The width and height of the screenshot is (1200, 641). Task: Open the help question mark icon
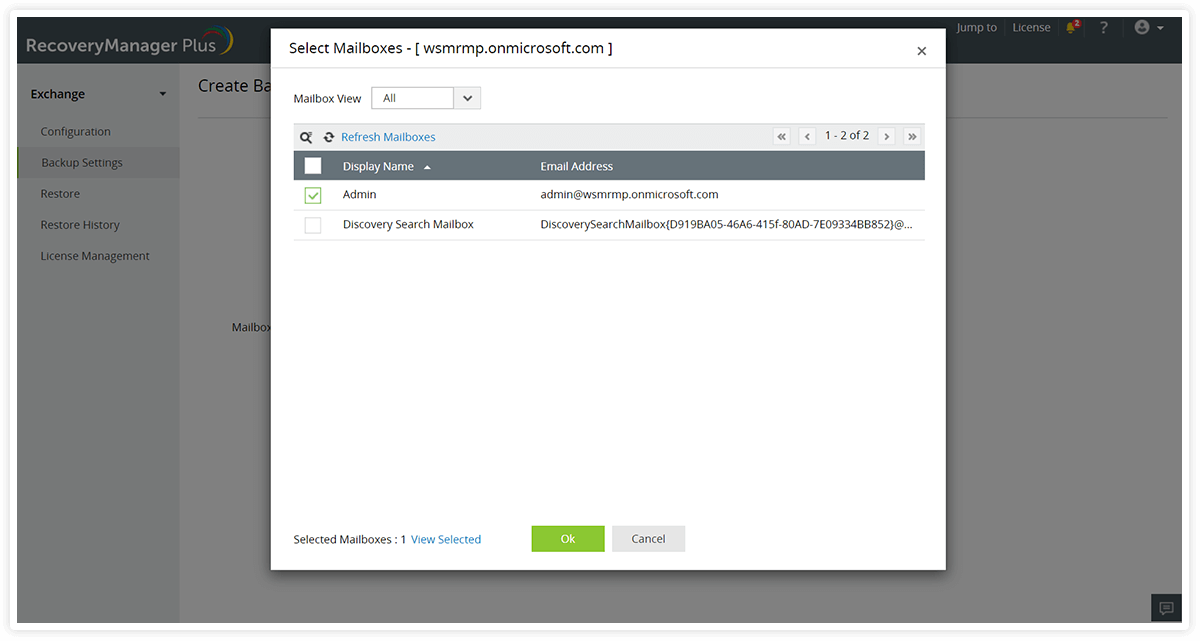click(1104, 28)
